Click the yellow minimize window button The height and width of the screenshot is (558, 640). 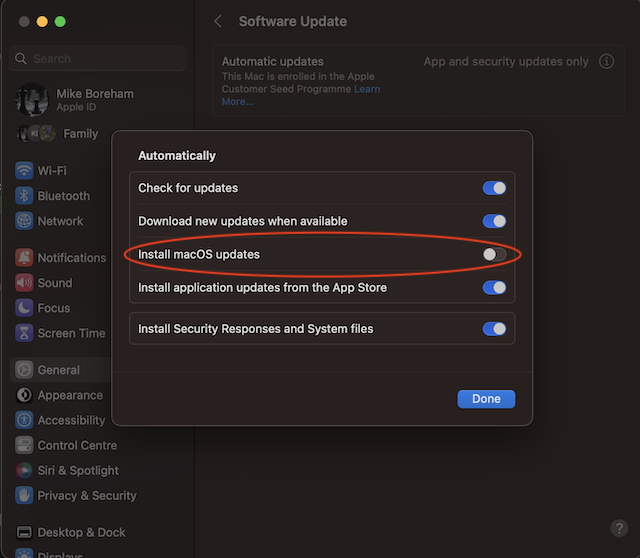[x=42, y=21]
